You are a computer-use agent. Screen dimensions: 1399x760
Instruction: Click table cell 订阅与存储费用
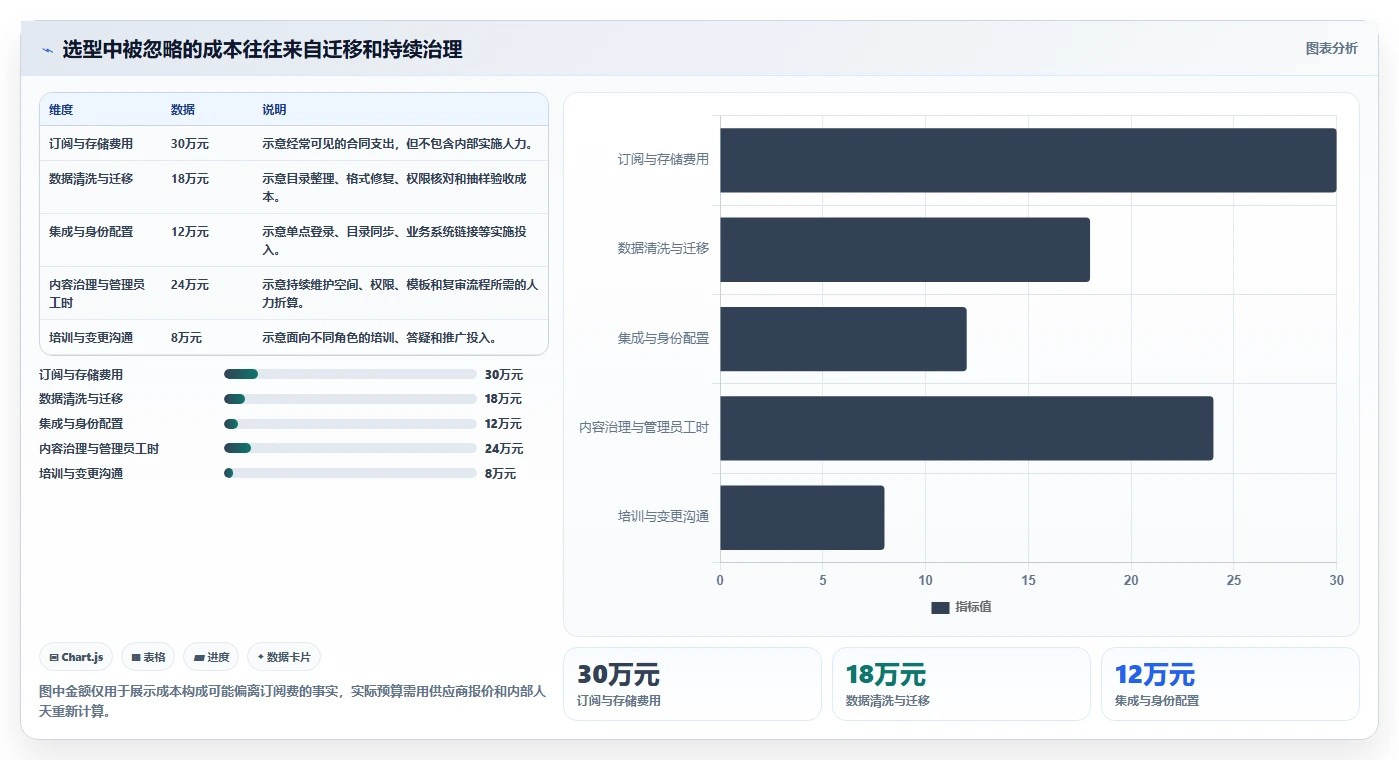pyautogui.click(x=91, y=144)
